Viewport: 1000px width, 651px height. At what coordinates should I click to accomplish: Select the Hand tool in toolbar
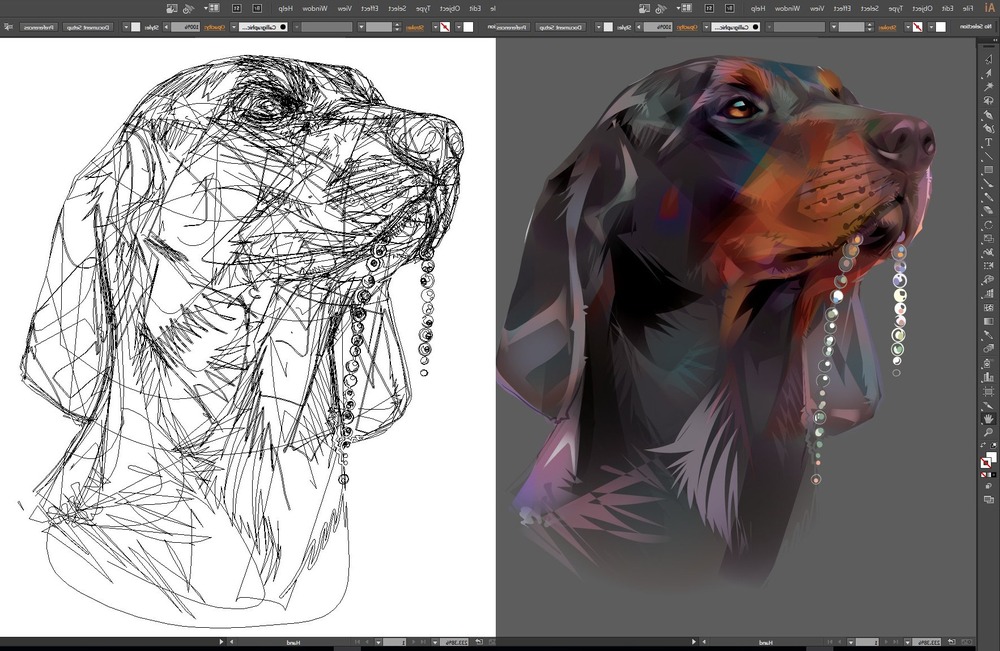(988, 418)
